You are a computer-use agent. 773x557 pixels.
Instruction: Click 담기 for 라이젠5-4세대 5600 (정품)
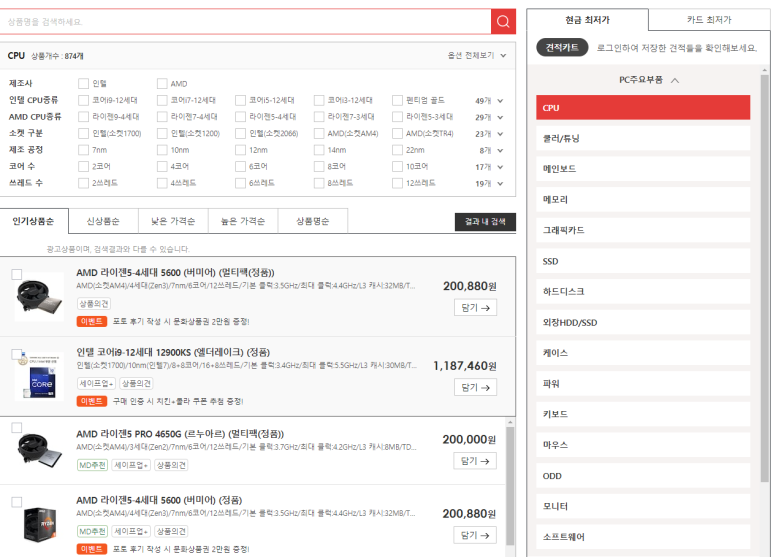475,535
